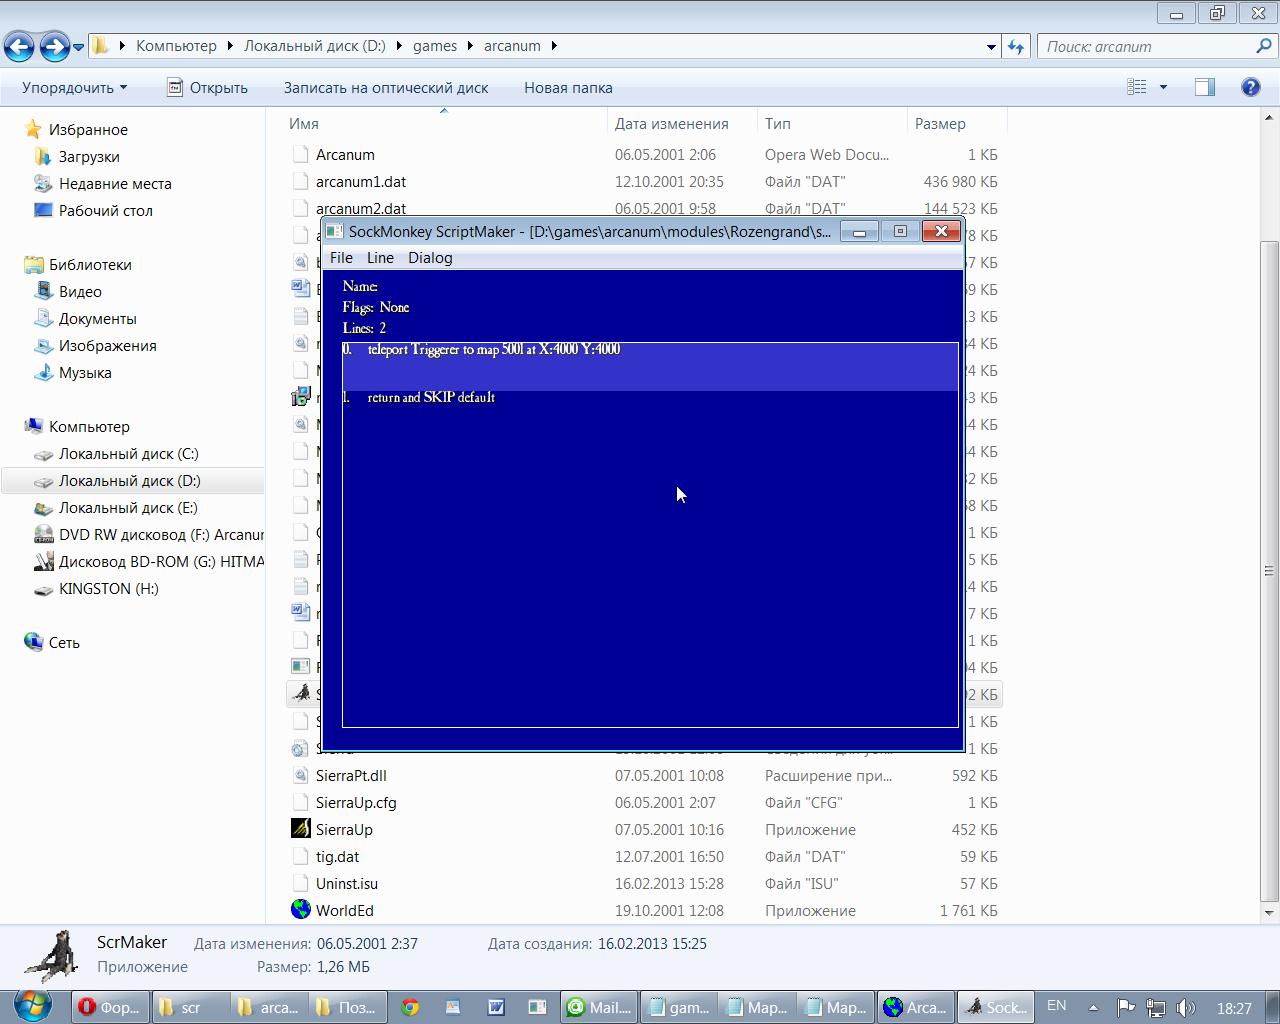Image resolution: width=1280 pixels, height=1024 pixels.
Task: Select Локальный диск (C:) in sidebar
Action: (x=128, y=454)
